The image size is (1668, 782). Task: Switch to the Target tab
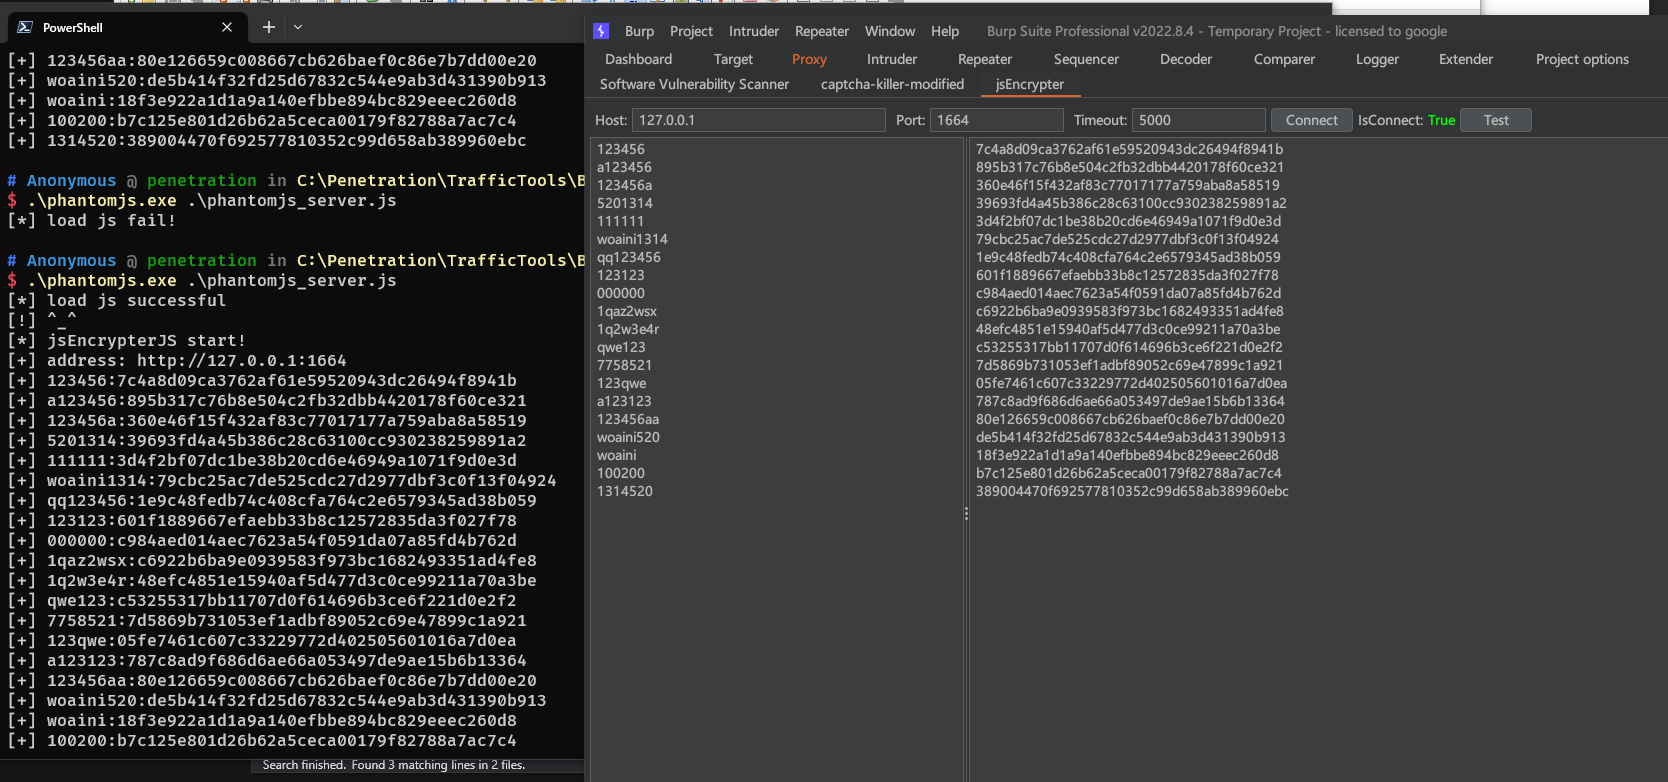[x=733, y=59]
